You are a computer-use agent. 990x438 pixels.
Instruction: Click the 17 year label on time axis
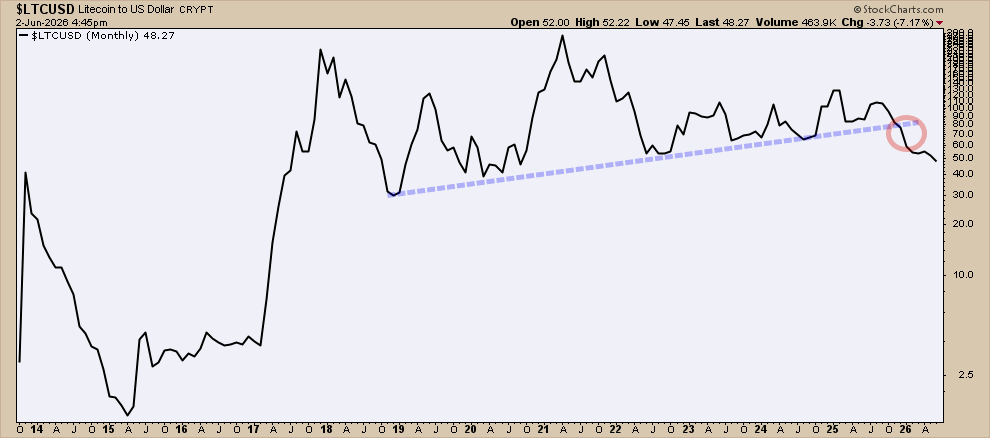[x=254, y=429]
